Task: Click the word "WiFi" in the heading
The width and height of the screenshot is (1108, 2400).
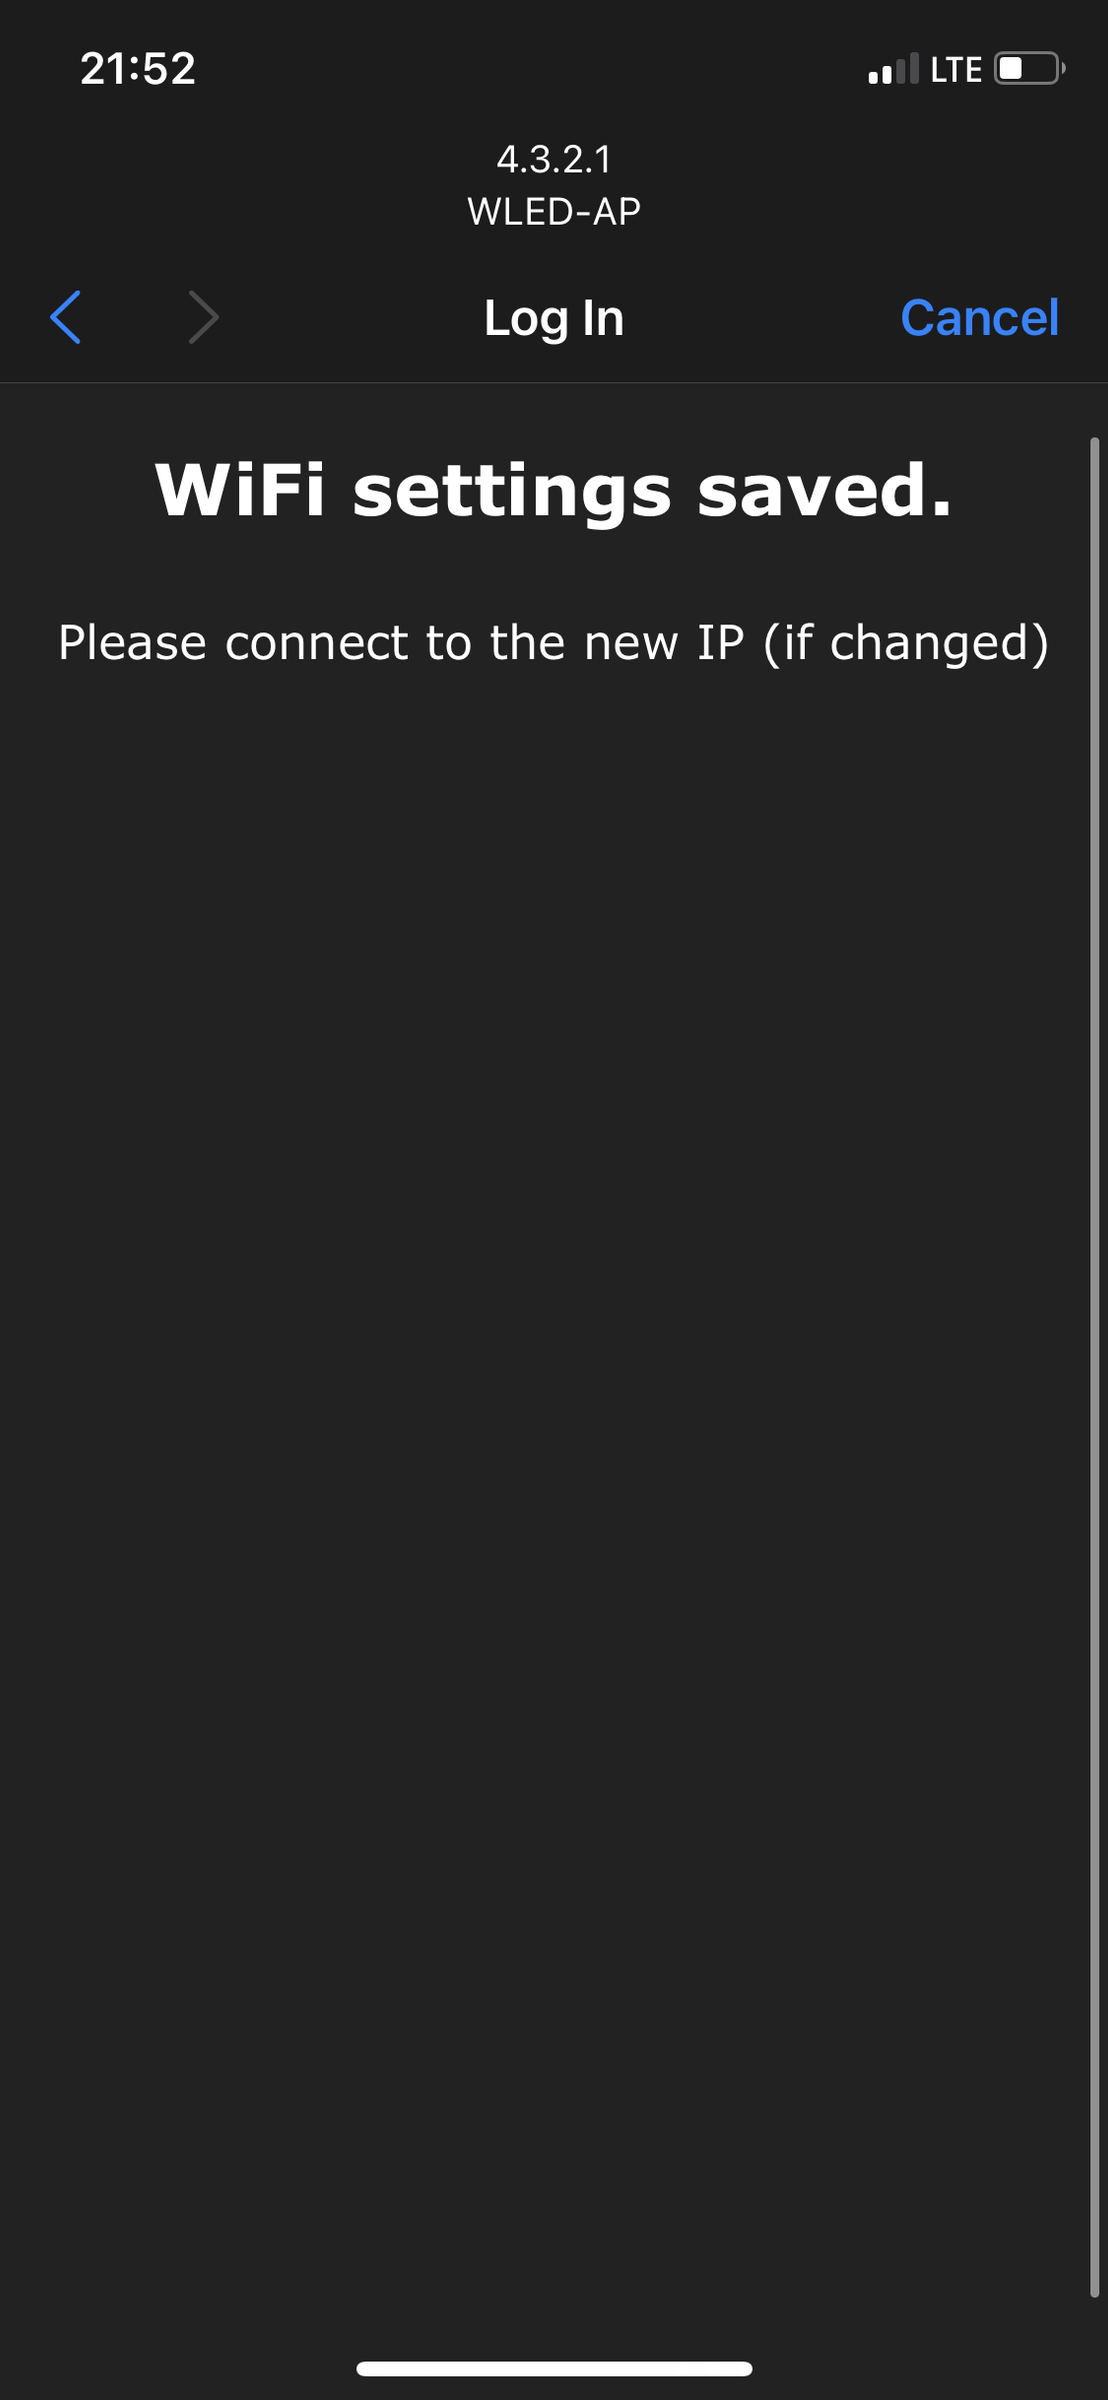Action: [241, 490]
